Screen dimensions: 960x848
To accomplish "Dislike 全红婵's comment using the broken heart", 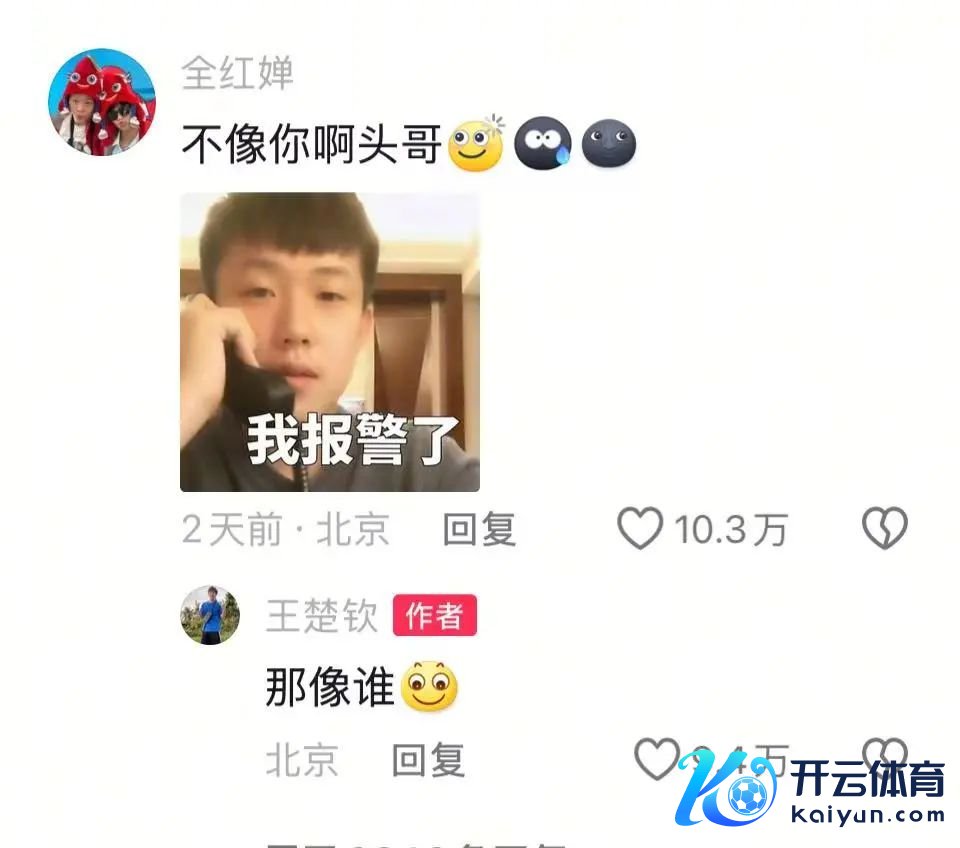I will 885,528.
